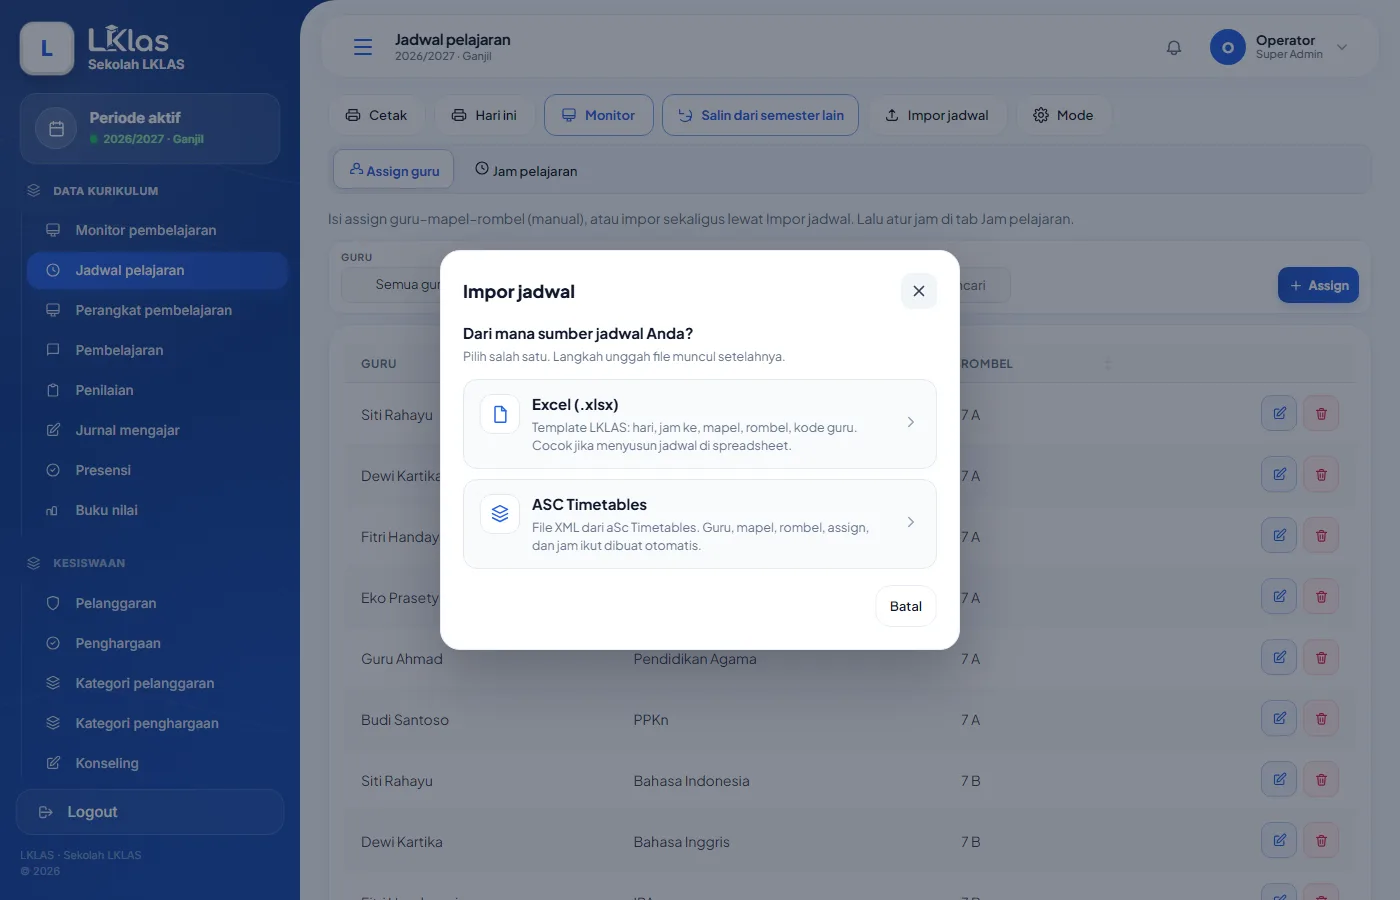The width and height of the screenshot is (1400, 900).
Task: Delete the Siti Rahayu Bahasa Indonesia 7 B row
Action: [1321, 779]
